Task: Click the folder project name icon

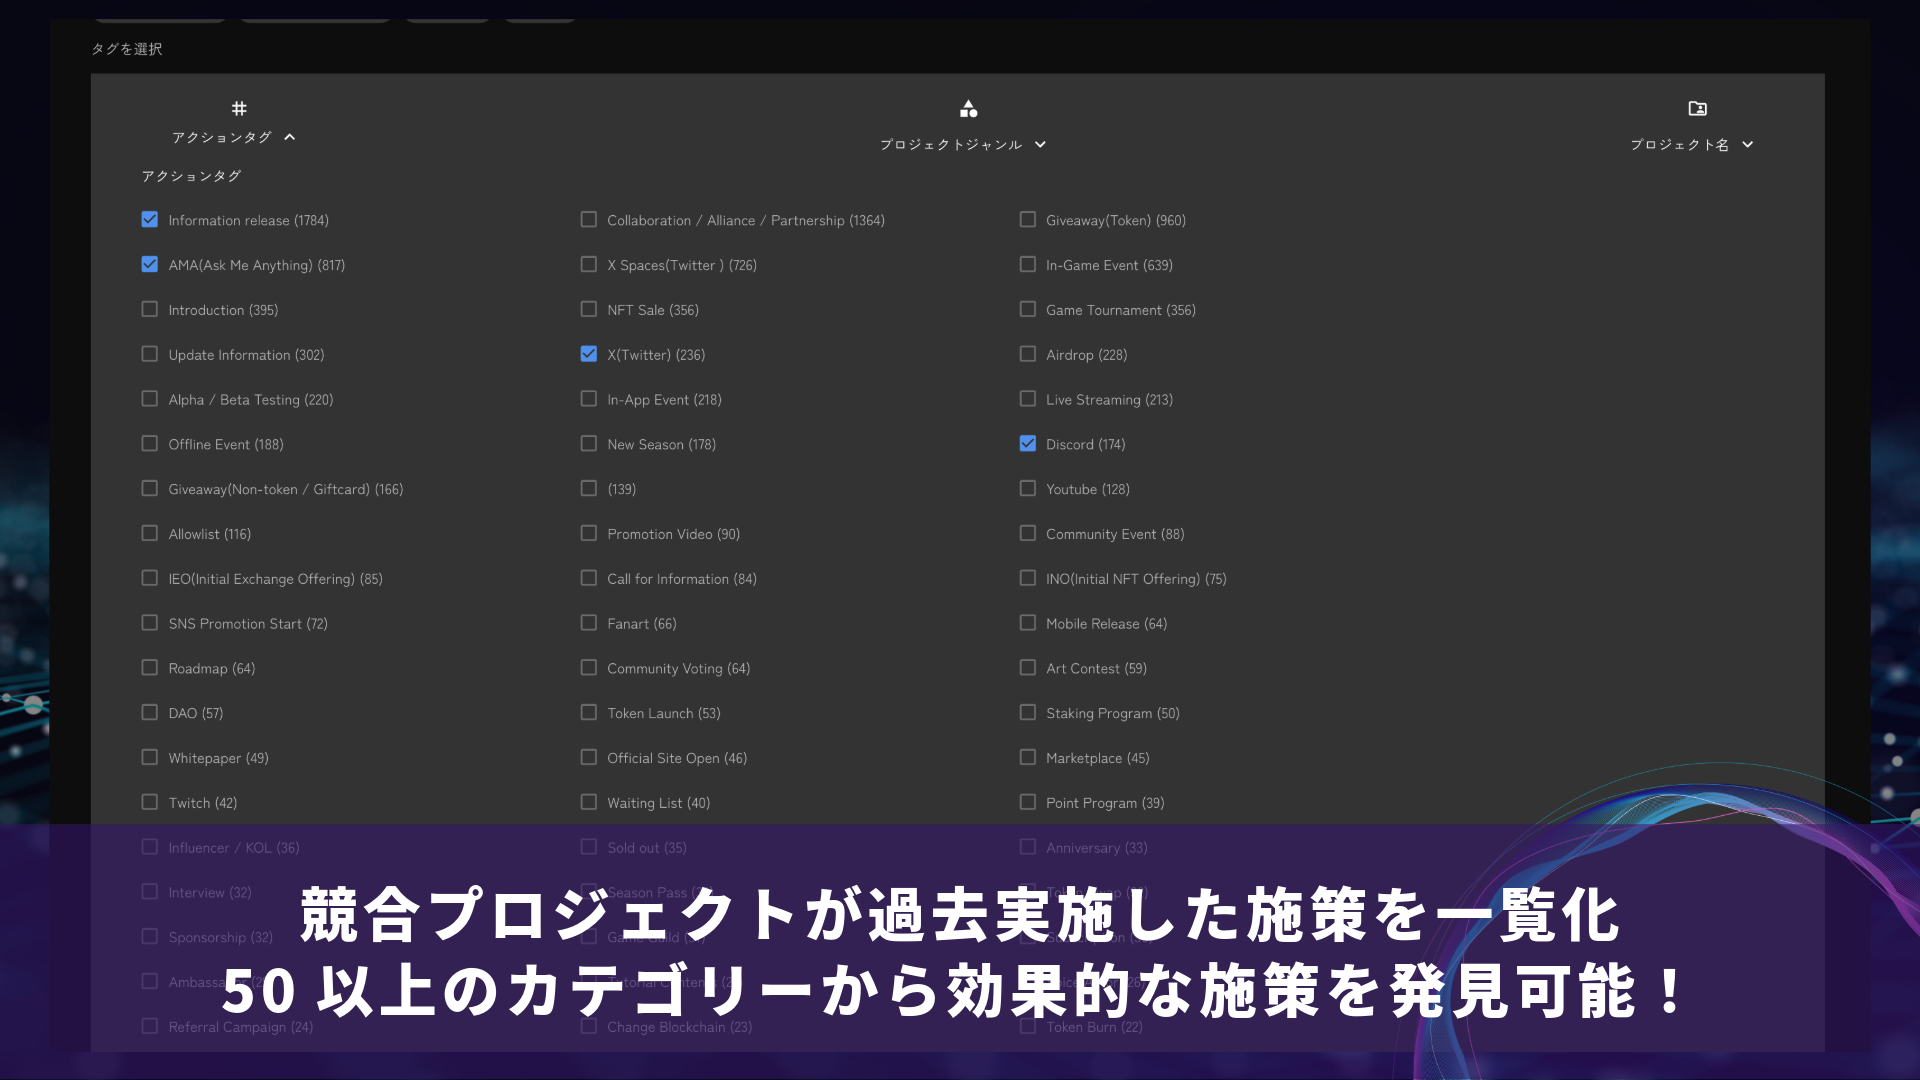Action: pyautogui.click(x=1697, y=108)
